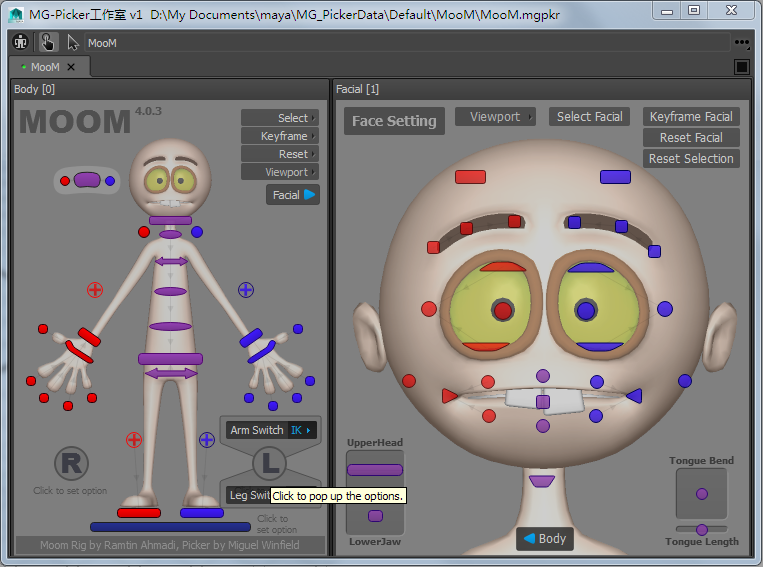Screen dimensions: 763x567
Task: Click the big R side option circle
Action: [71, 463]
